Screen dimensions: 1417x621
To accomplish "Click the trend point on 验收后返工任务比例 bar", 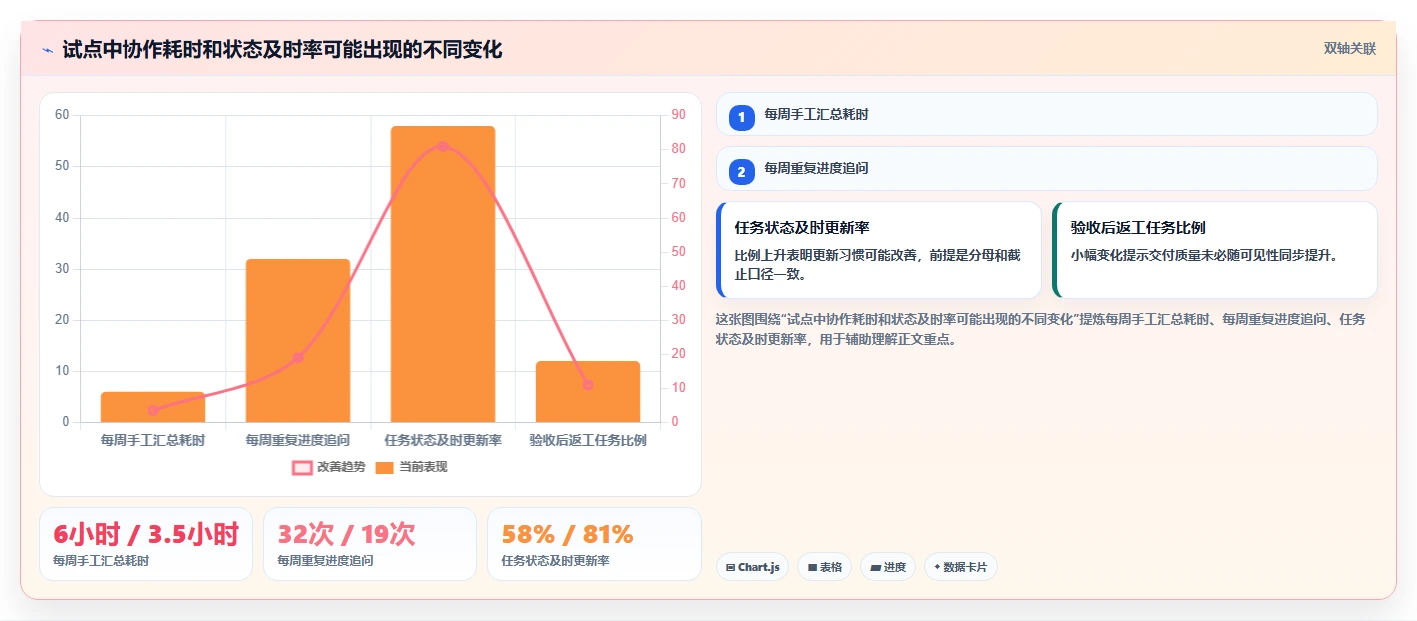I will (588, 384).
